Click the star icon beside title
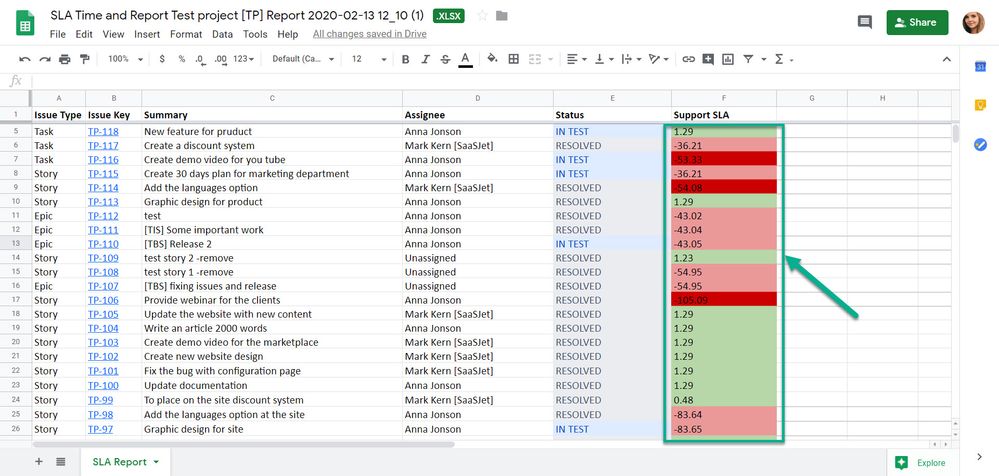 [x=482, y=16]
